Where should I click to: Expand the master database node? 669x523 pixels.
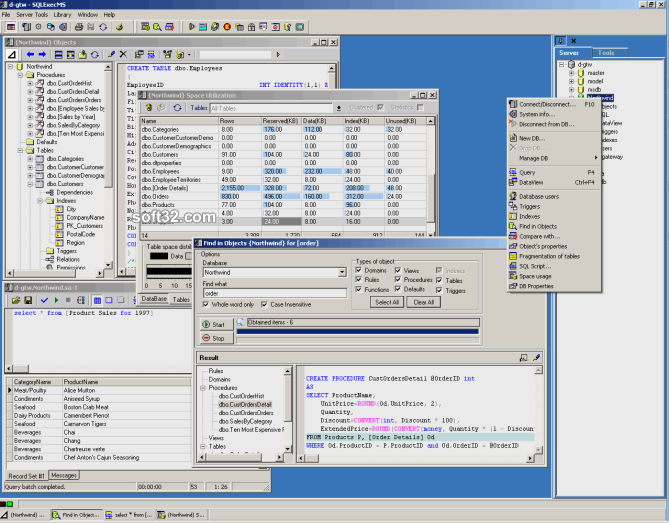click(x=572, y=73)
